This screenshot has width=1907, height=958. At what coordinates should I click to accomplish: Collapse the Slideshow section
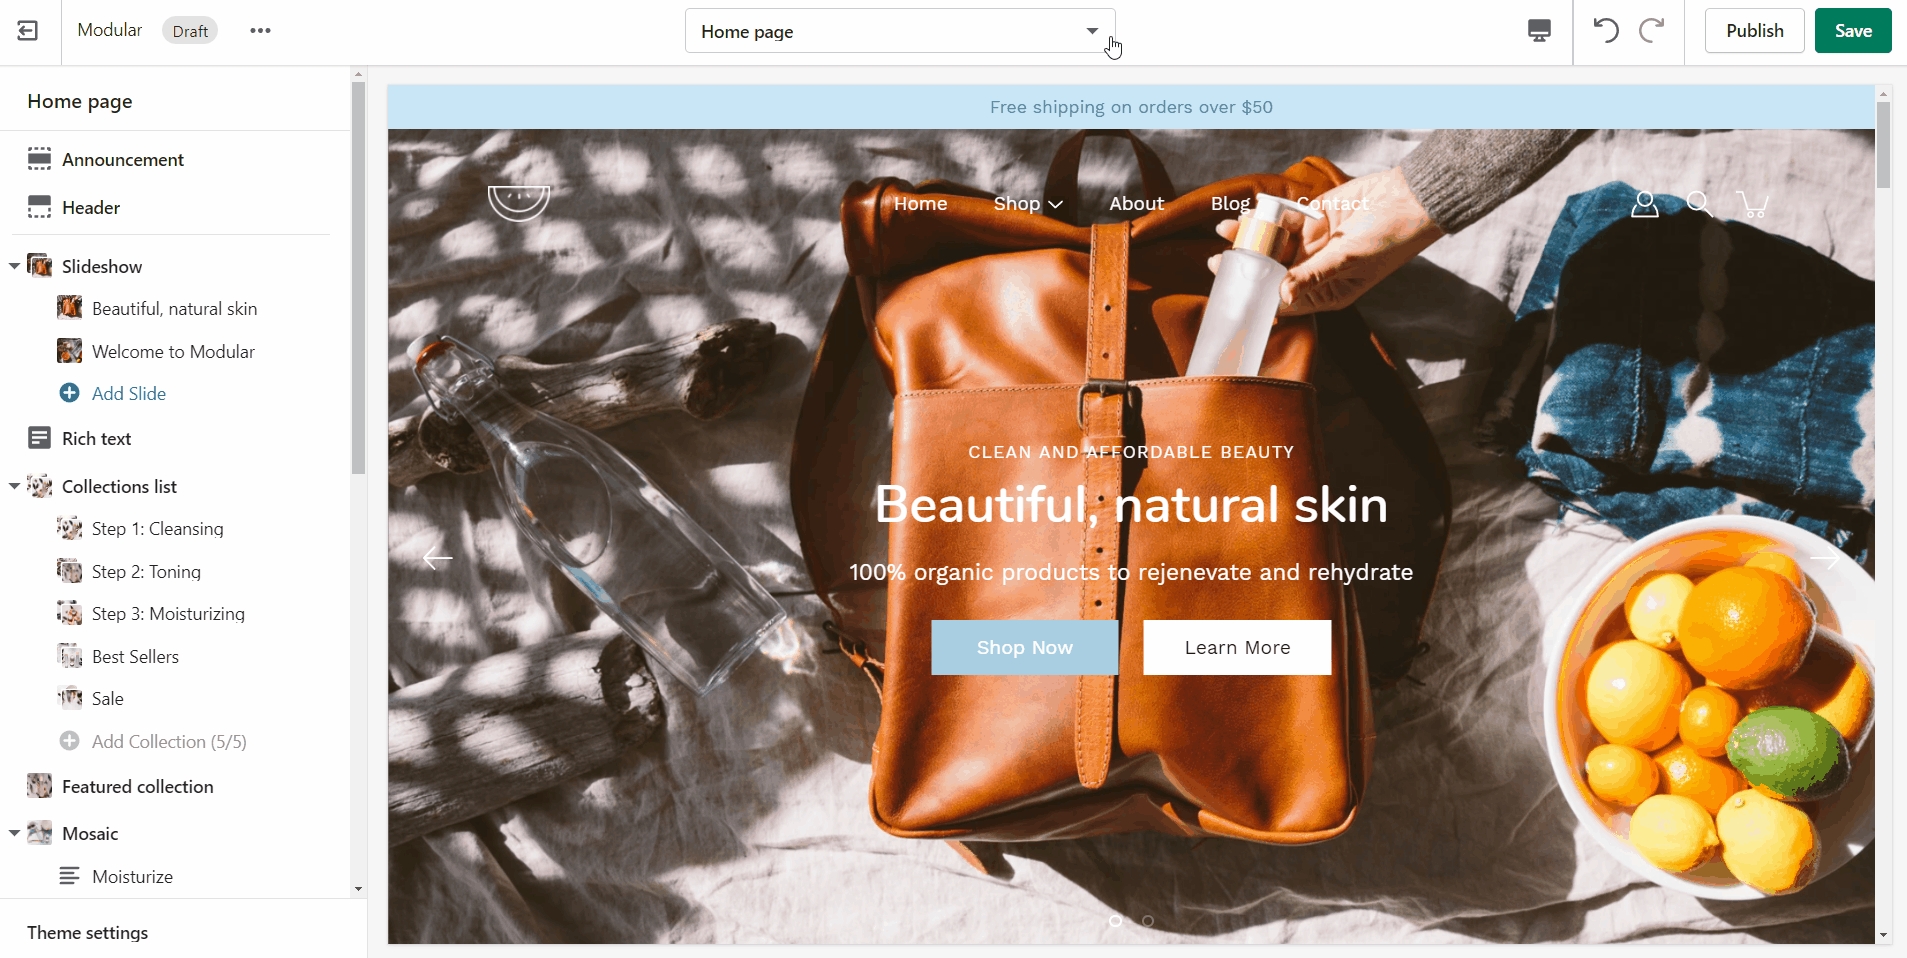(x=14, y=266)
